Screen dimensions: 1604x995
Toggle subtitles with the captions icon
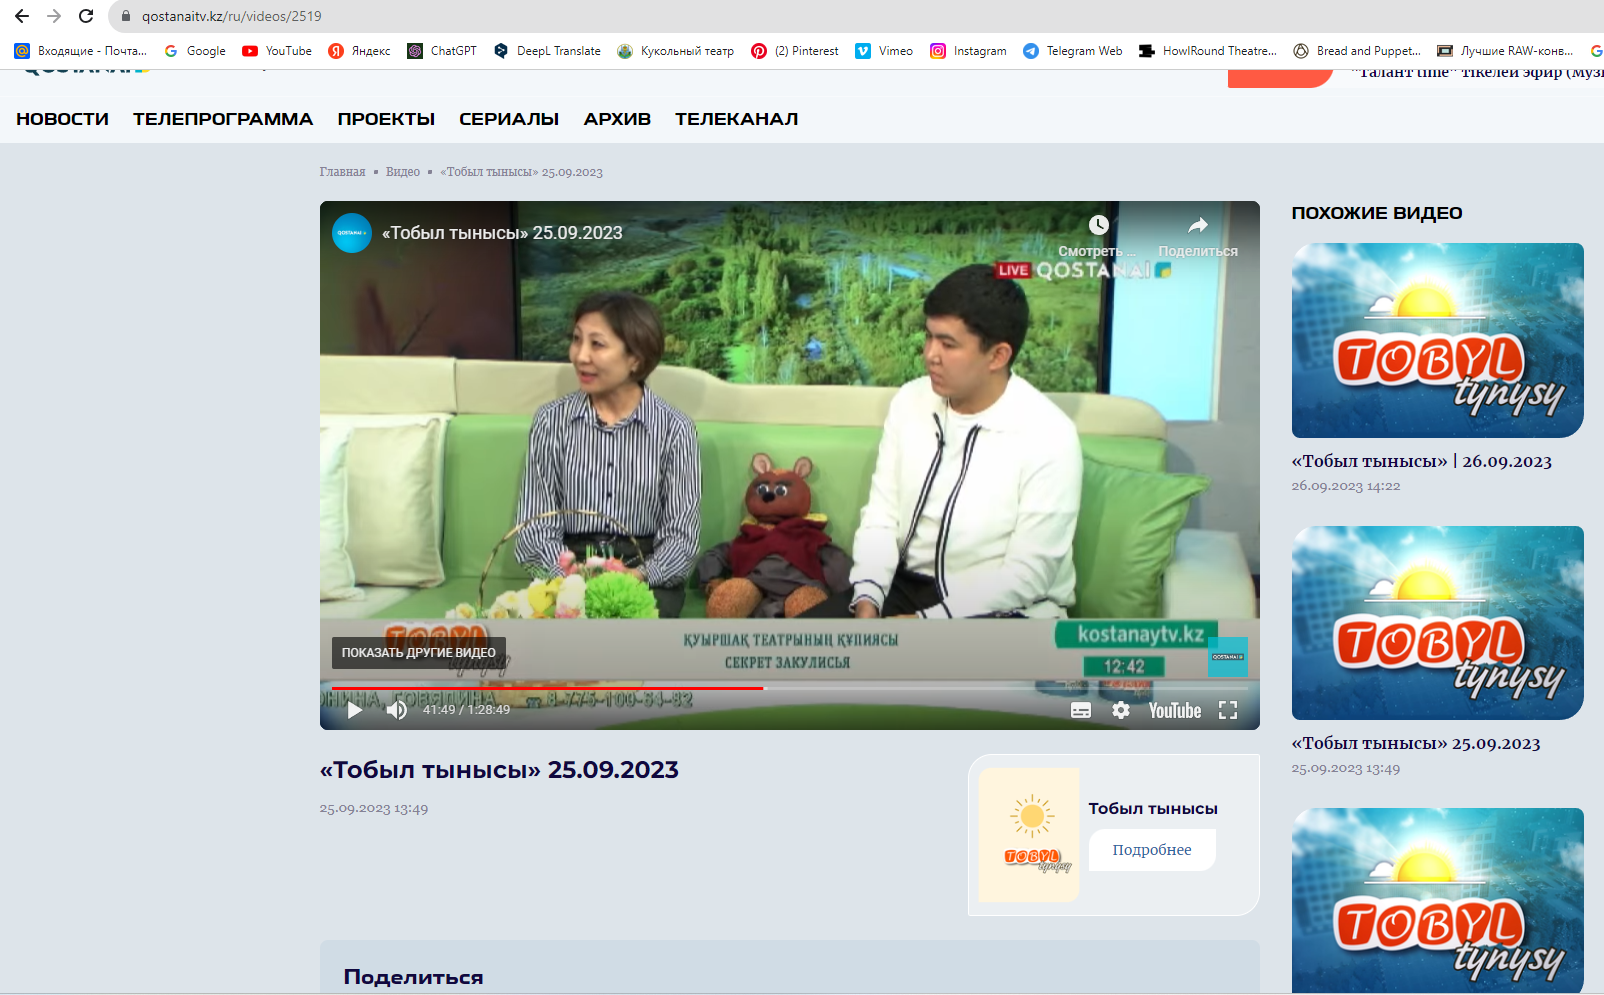1081,710
